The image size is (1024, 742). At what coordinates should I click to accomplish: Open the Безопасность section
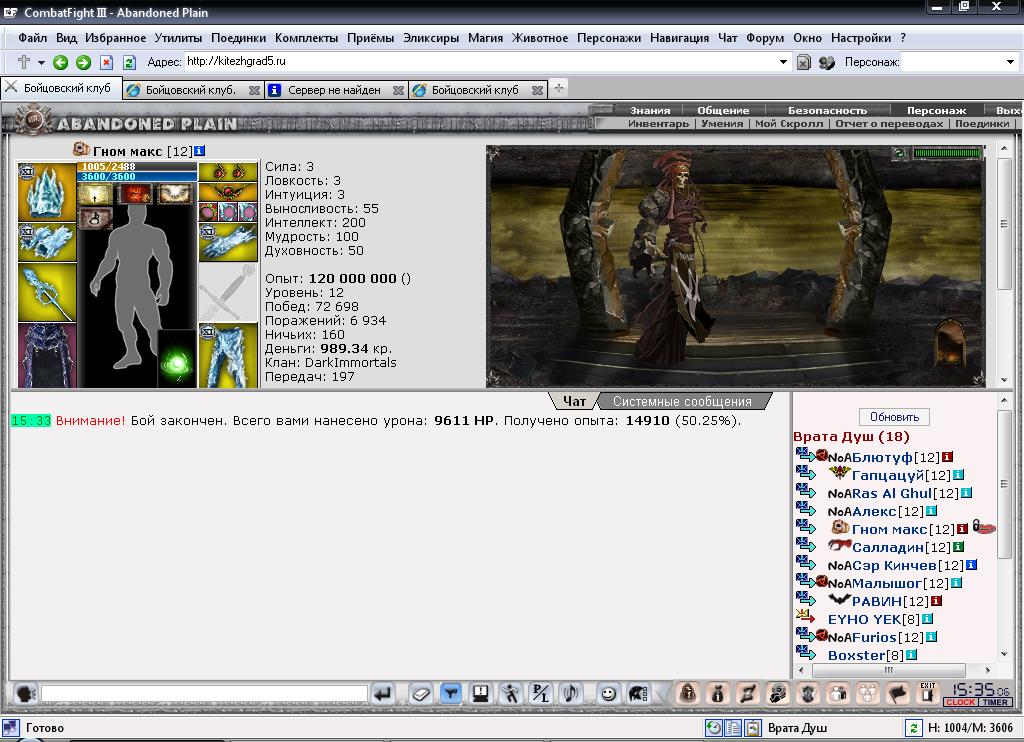point(827,110)
